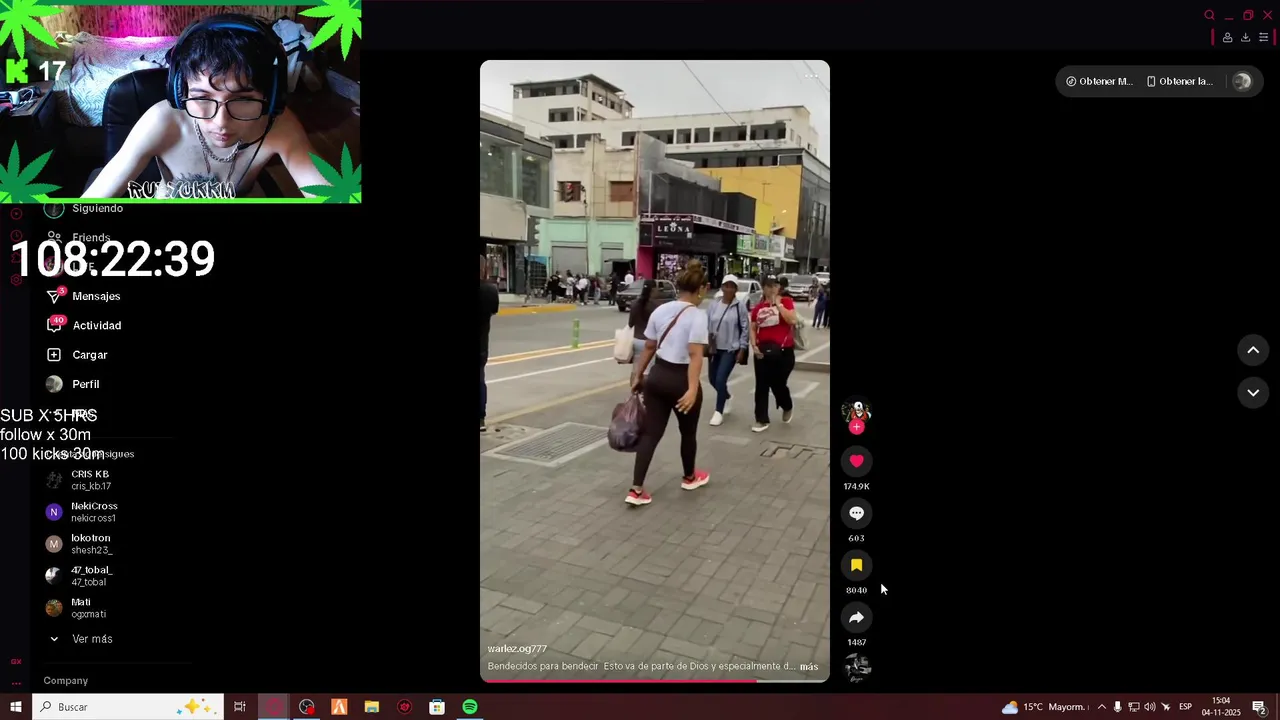The width and height of the screenshot is (1280, 720).
Task: Open lokotron followed account
Action: 80,544
